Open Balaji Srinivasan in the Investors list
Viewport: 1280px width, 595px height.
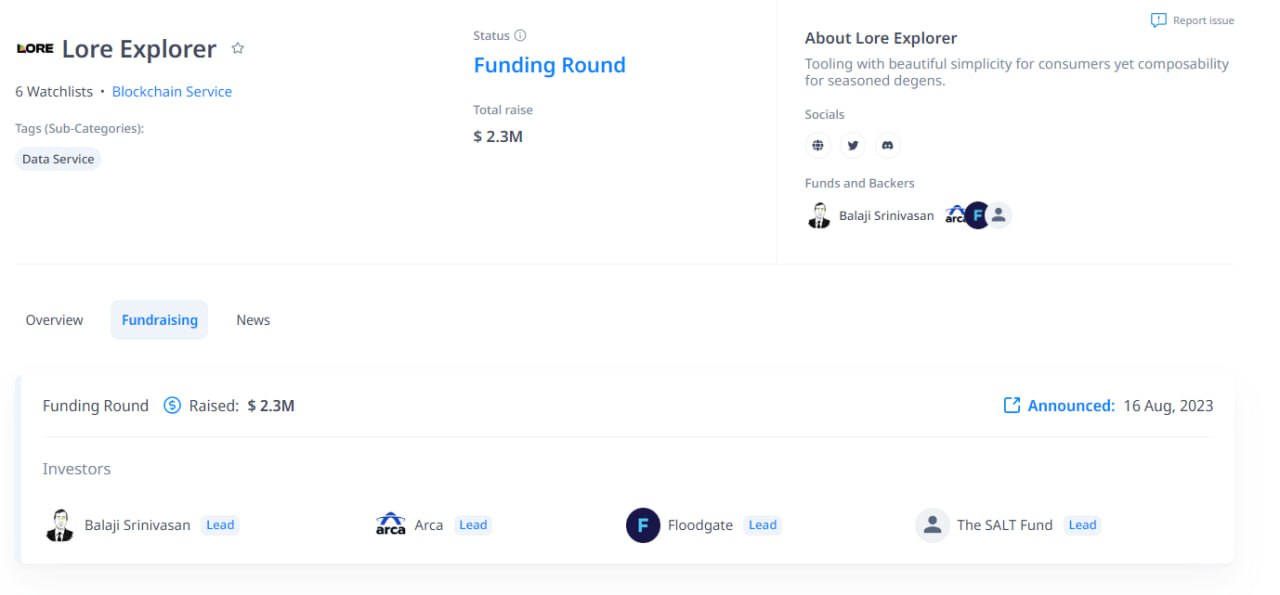pyautogui.click(x=137, y=525)
